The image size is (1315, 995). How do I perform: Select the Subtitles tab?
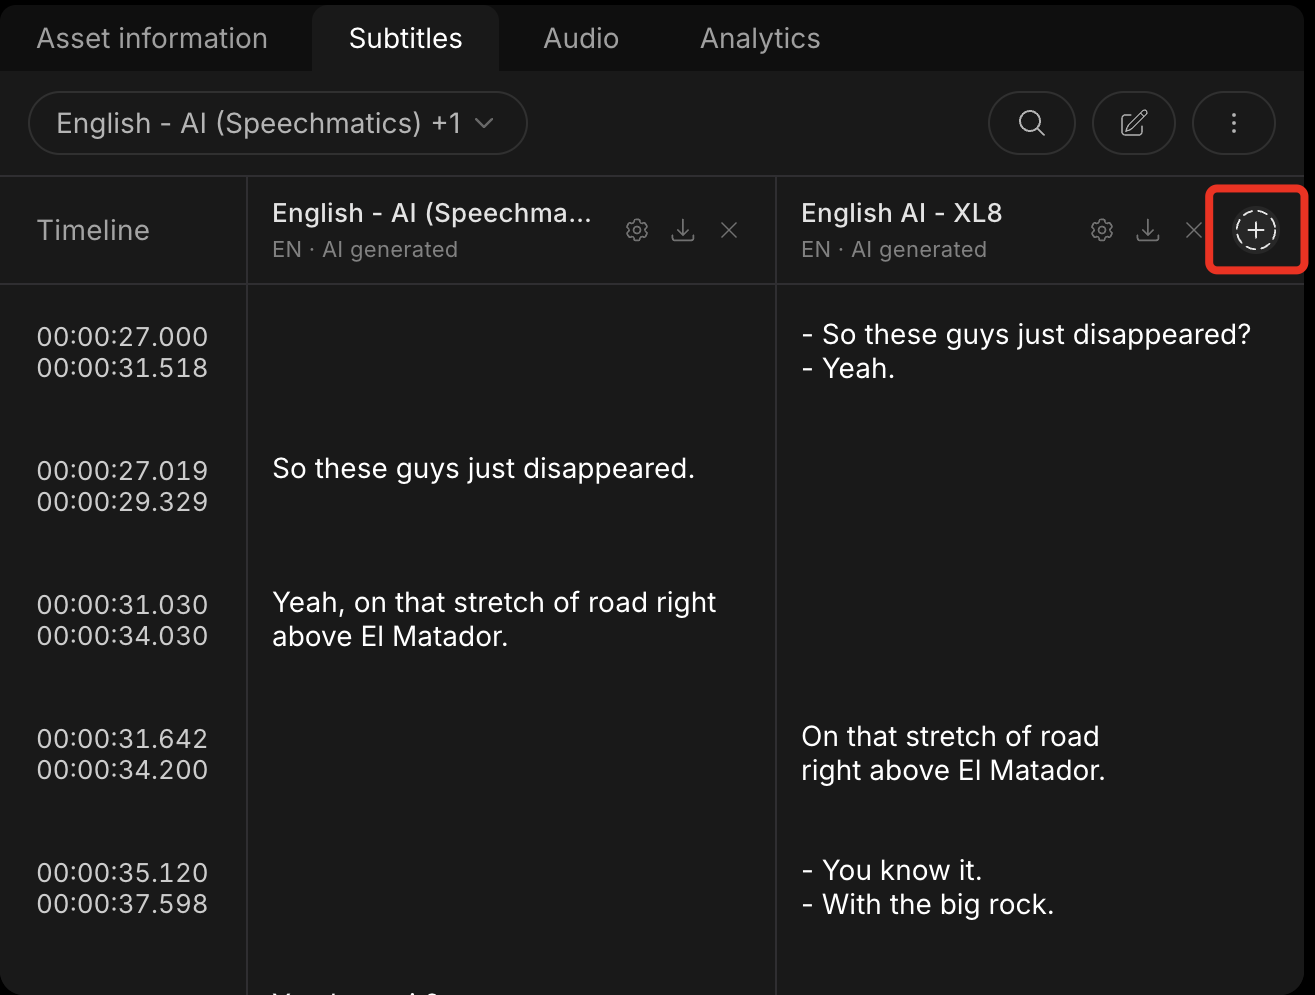coord(405,38)
